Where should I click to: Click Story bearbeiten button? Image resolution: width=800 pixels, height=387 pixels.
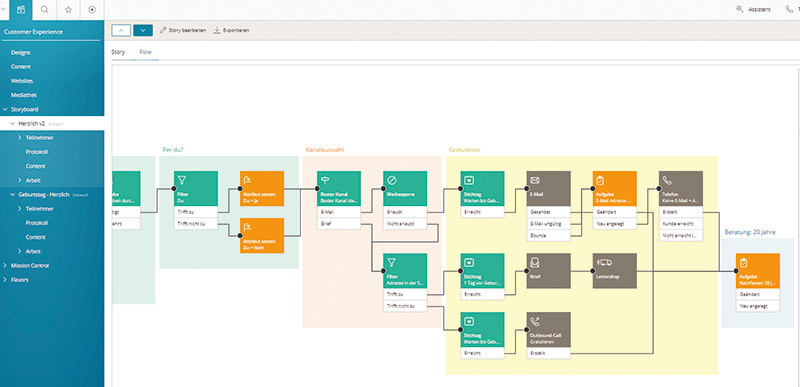click(183, 31)
